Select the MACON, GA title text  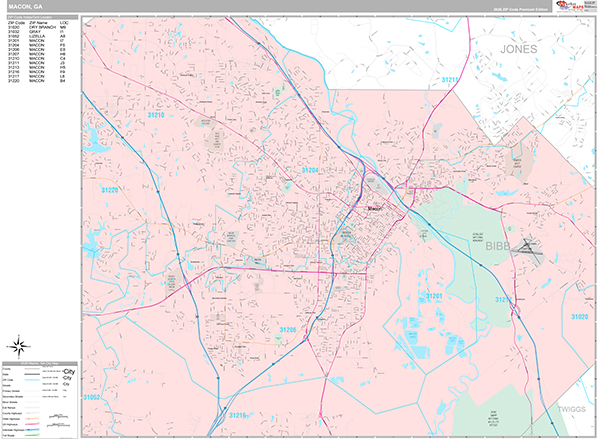[x=23, y=8]
